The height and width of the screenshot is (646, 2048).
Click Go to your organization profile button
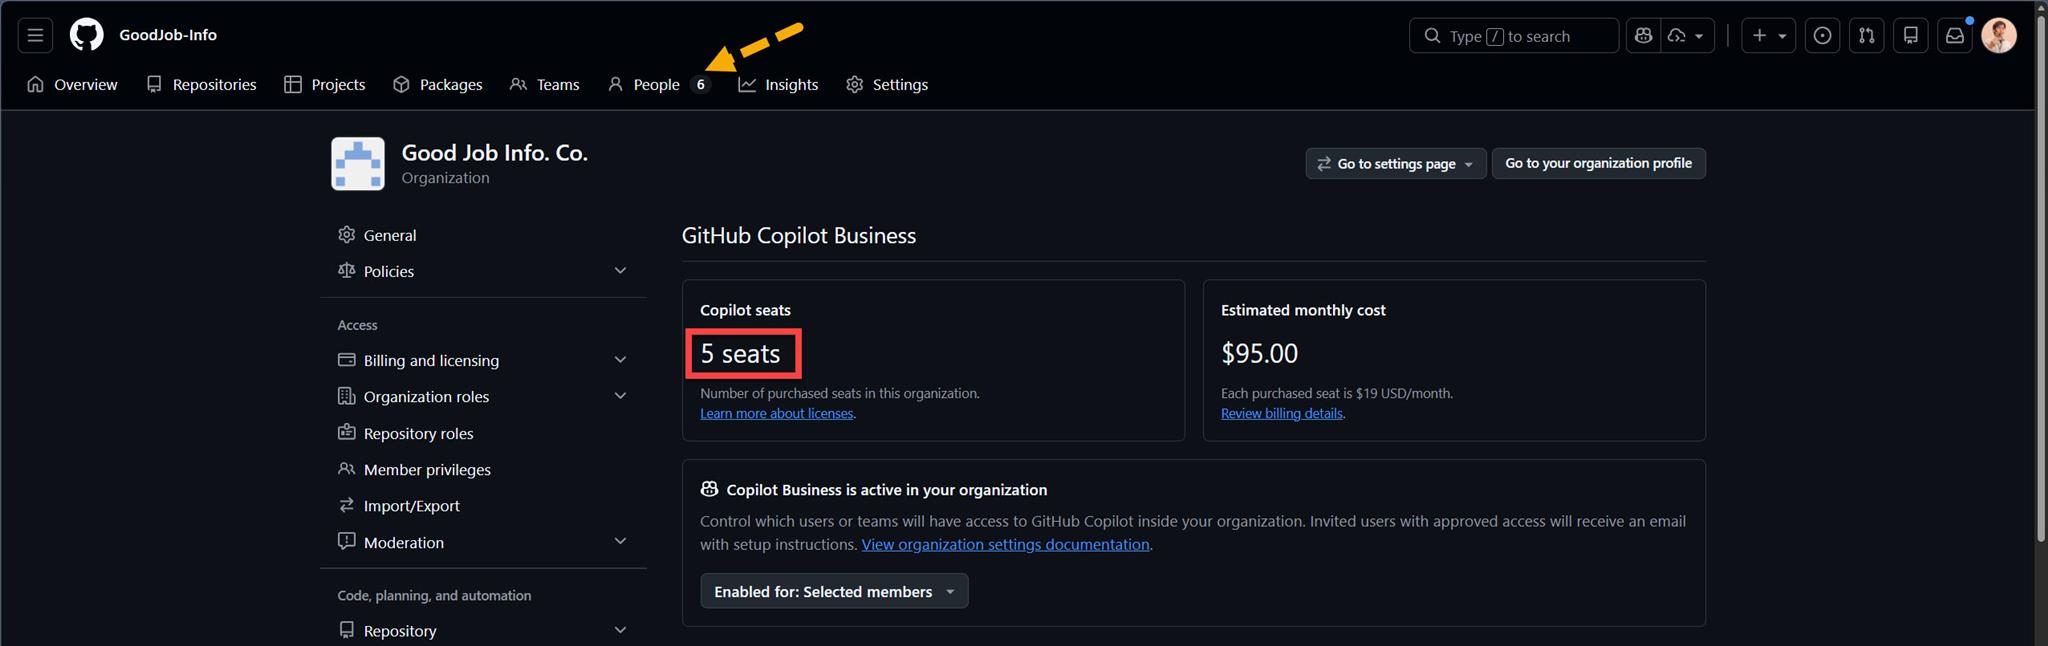click(1598, 164)
